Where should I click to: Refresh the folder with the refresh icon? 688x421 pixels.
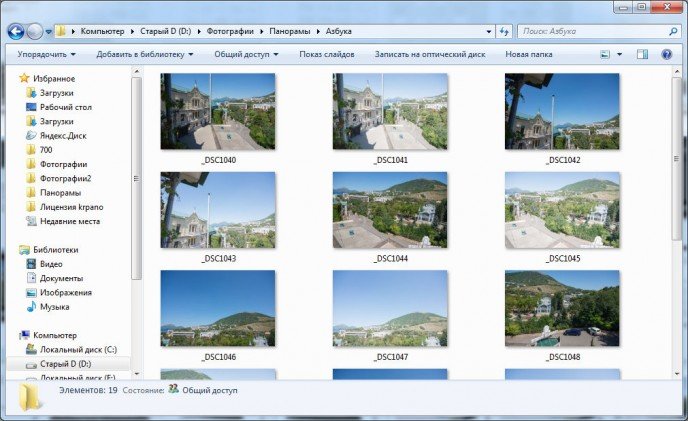tap(504, 31)
